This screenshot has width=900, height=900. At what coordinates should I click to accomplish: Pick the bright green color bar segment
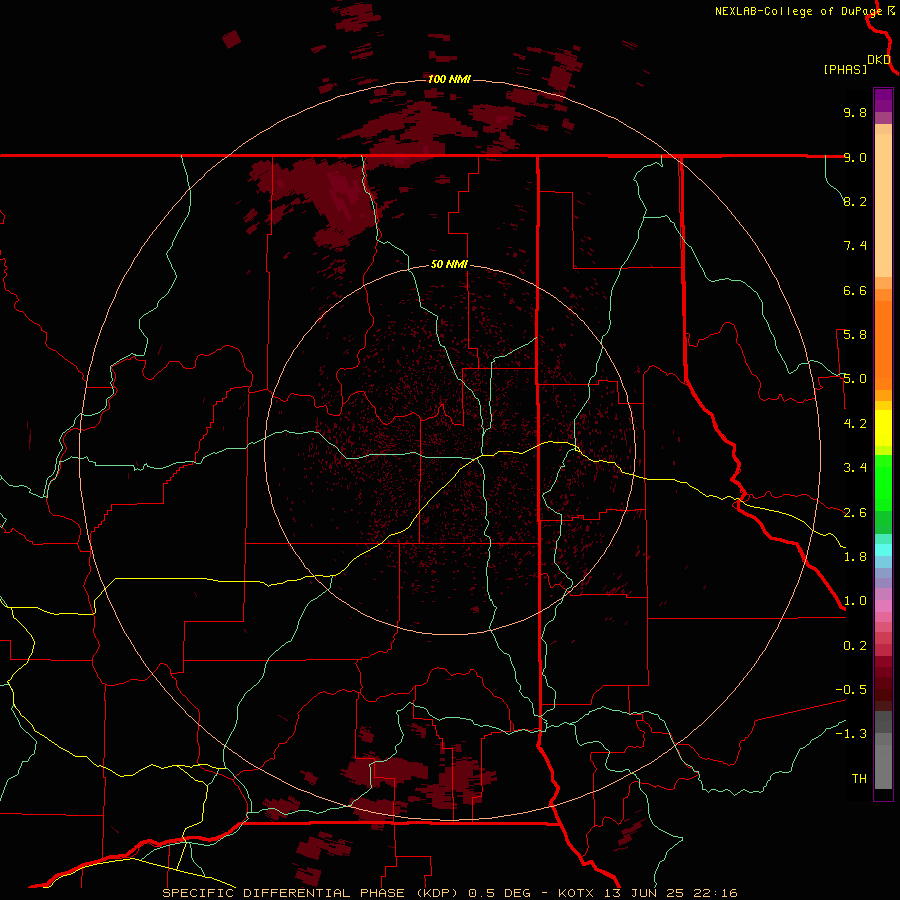pos(883,482)
